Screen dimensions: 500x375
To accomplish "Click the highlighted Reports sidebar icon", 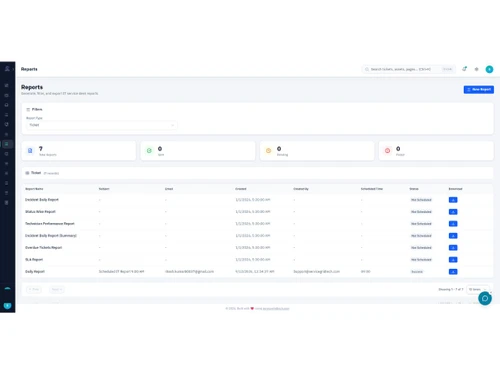I will tap(7, 144).
